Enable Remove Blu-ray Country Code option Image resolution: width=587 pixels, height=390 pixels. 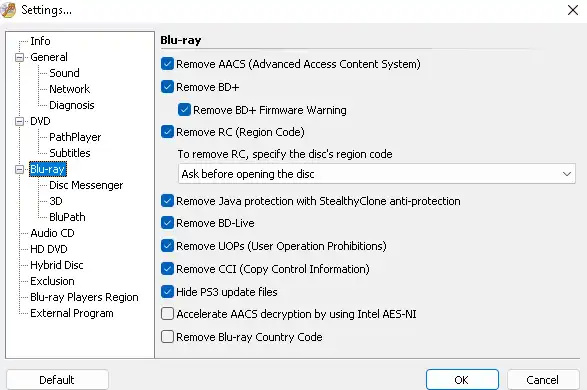click(x=167, y=337)
